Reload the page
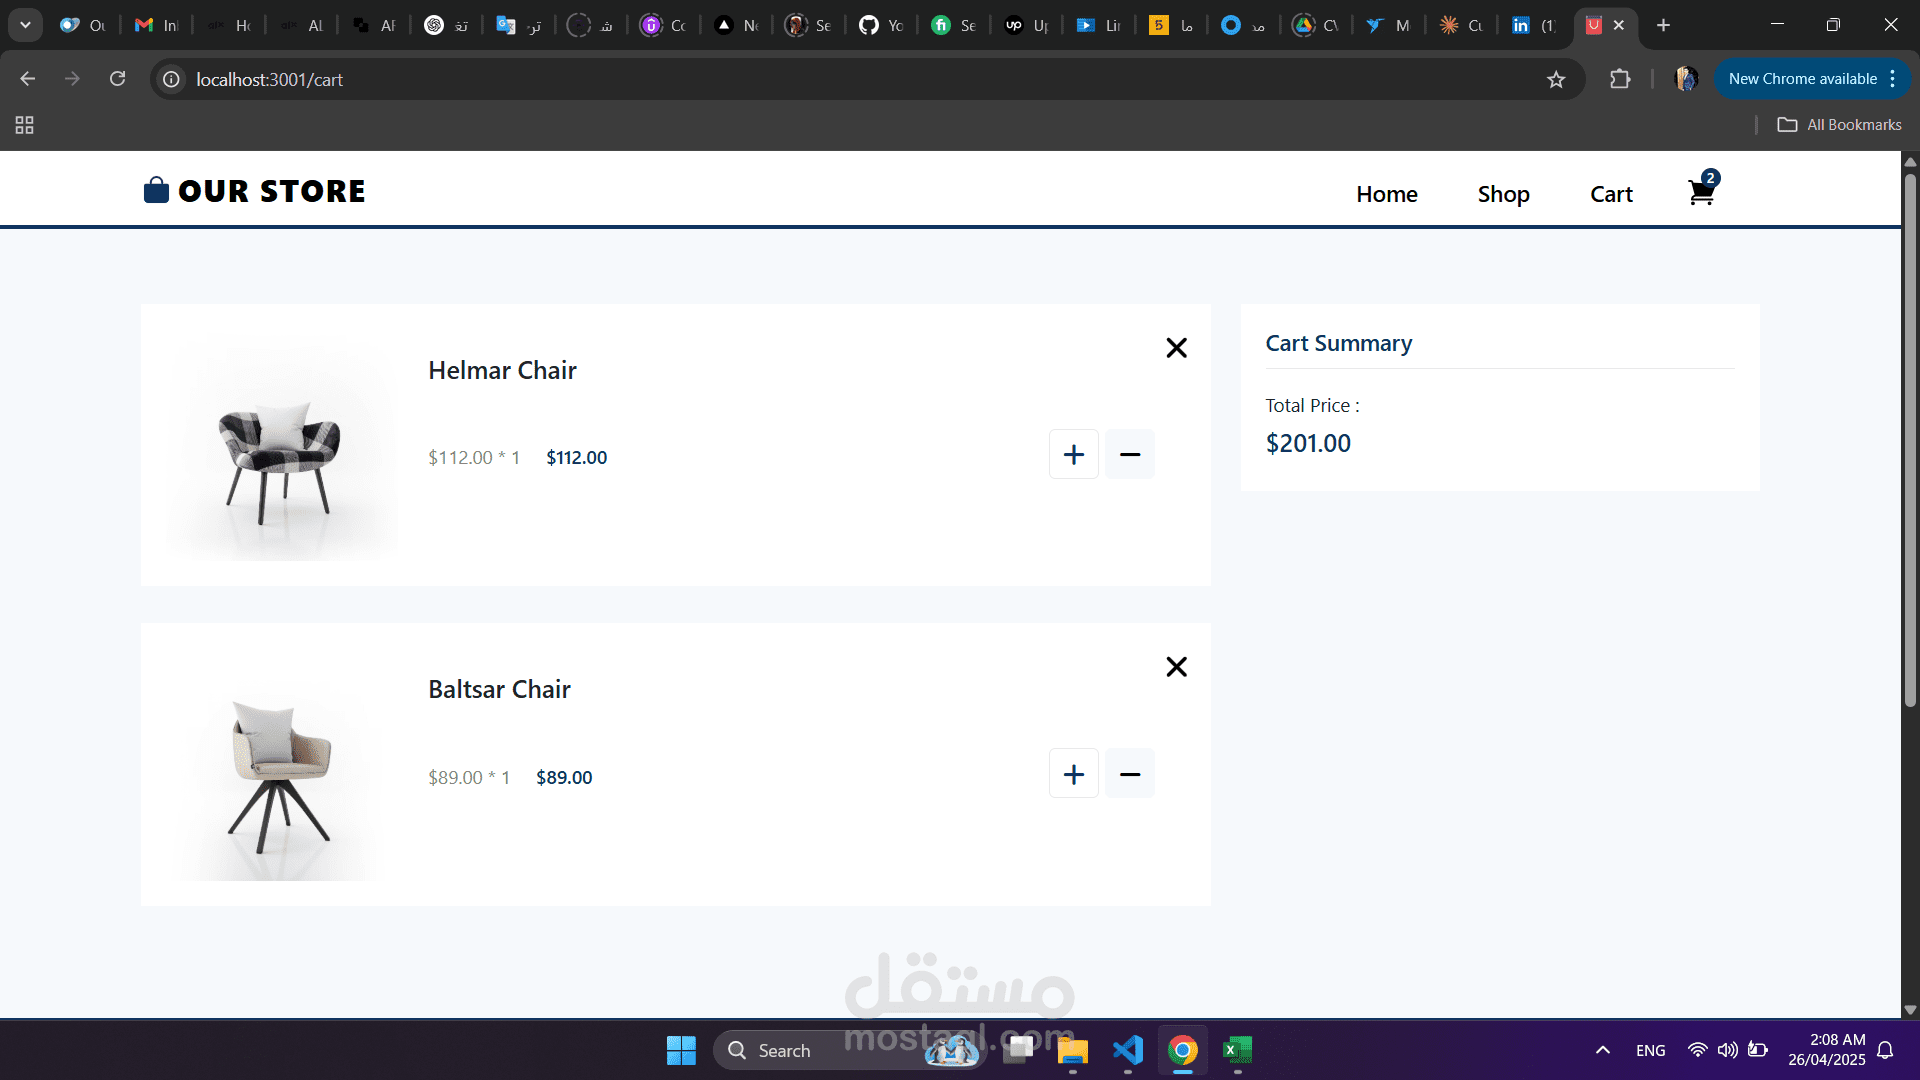1920x1080 pixels. [x=118, y=79]
